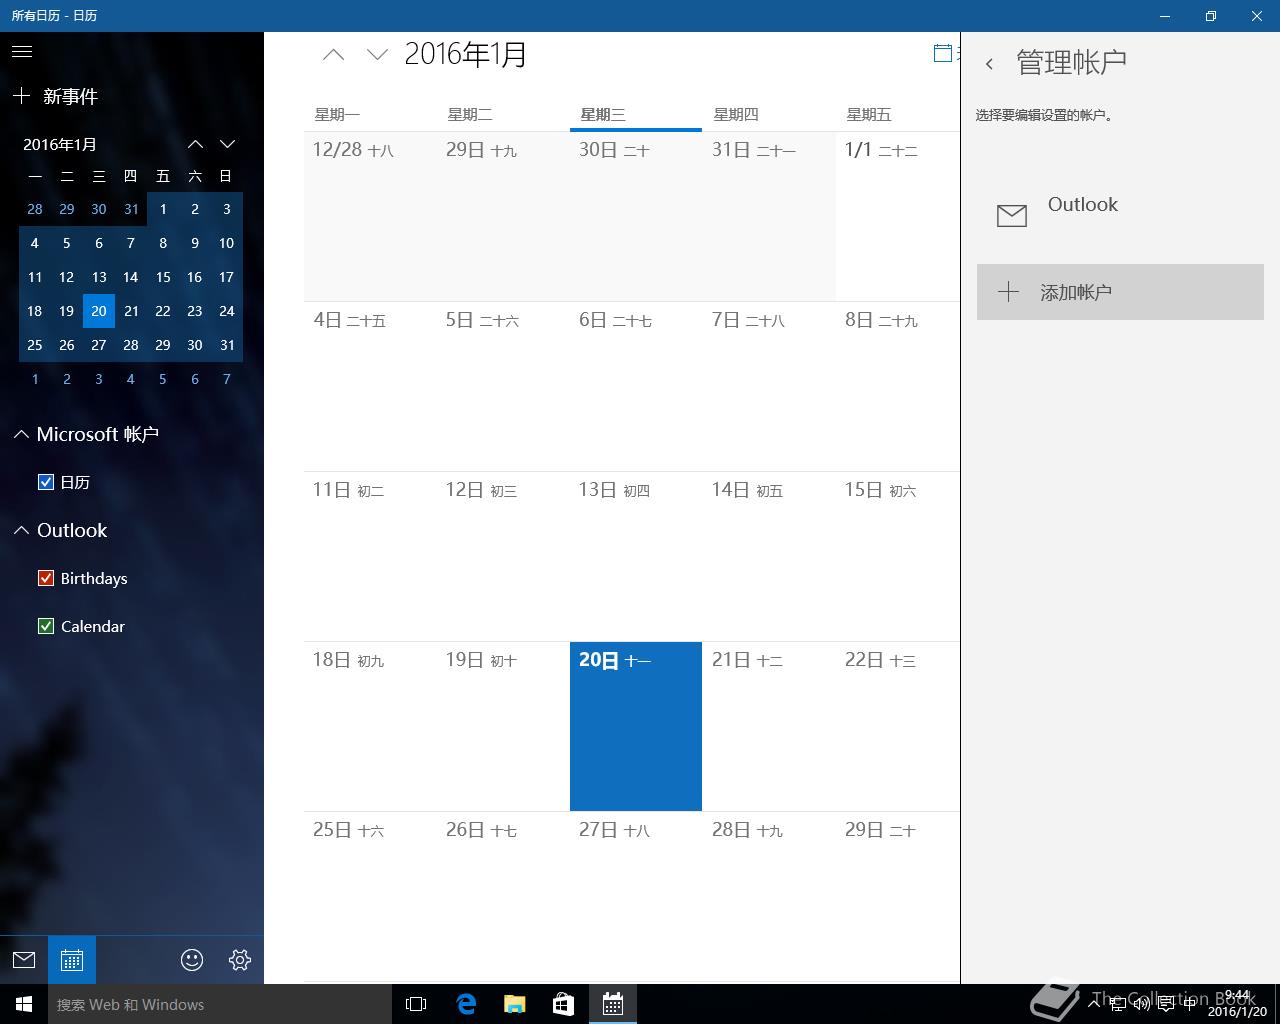
Task: Click 添加帐户 to add an account
Action: click(x=1120, y=292)
